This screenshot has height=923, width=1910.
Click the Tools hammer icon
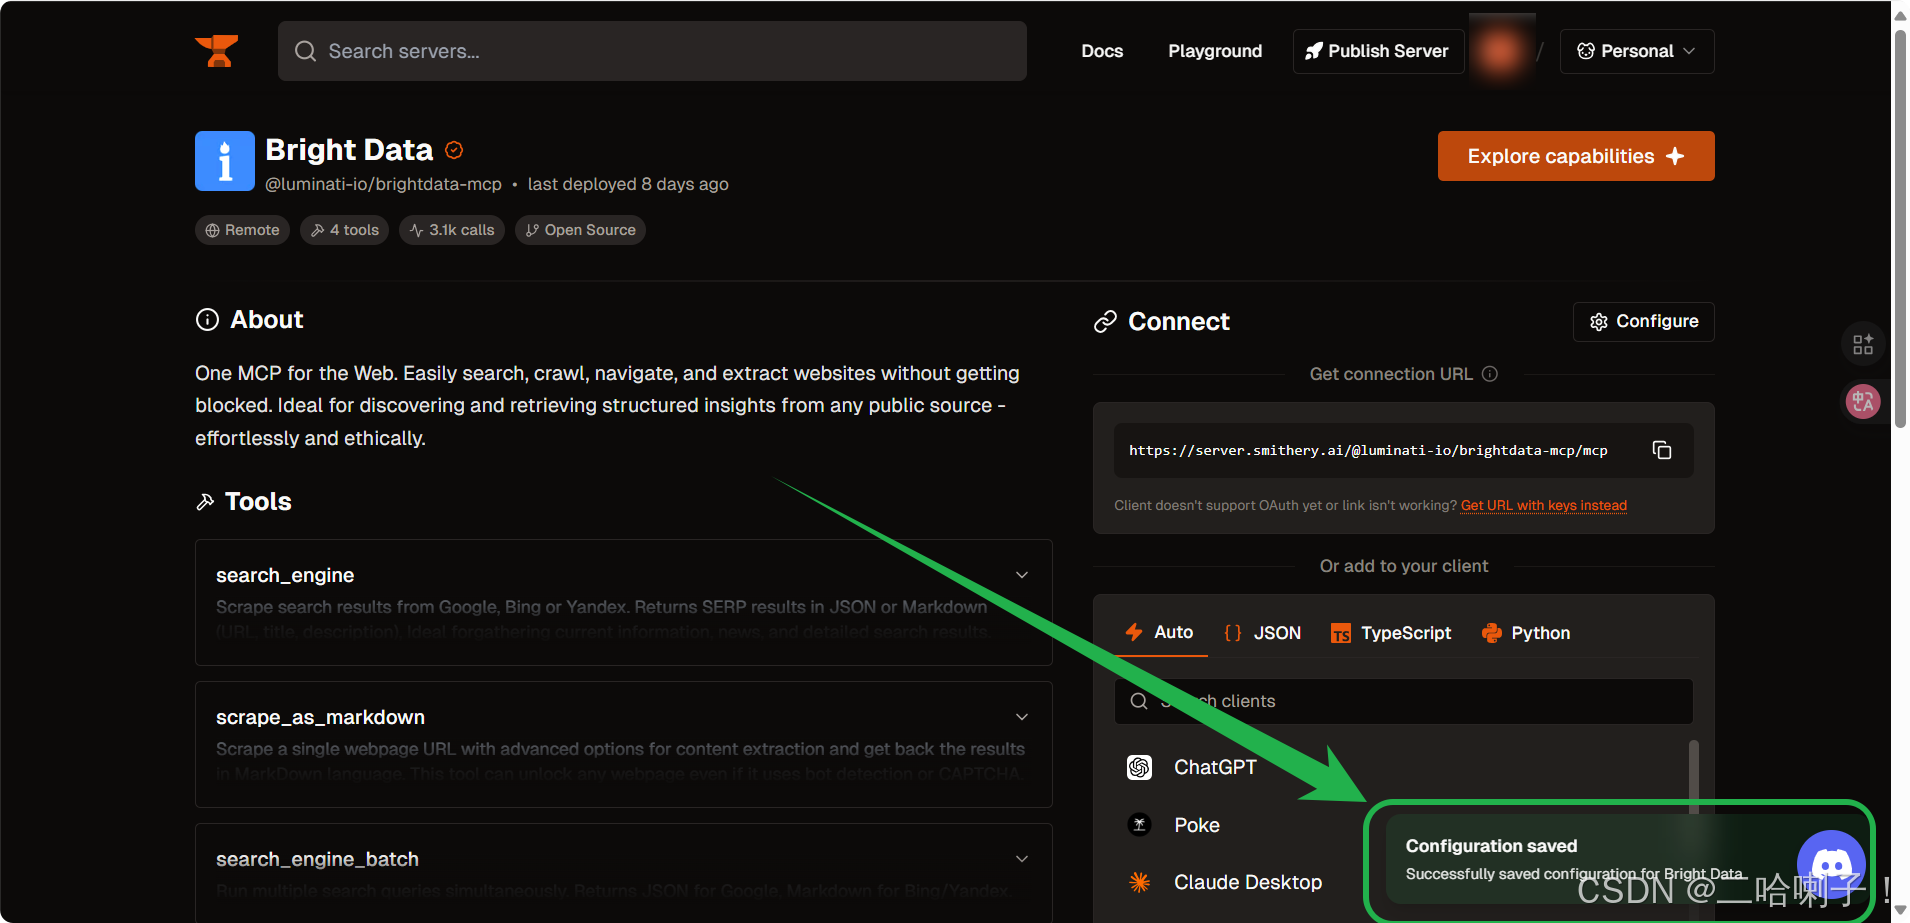(205, 502)
